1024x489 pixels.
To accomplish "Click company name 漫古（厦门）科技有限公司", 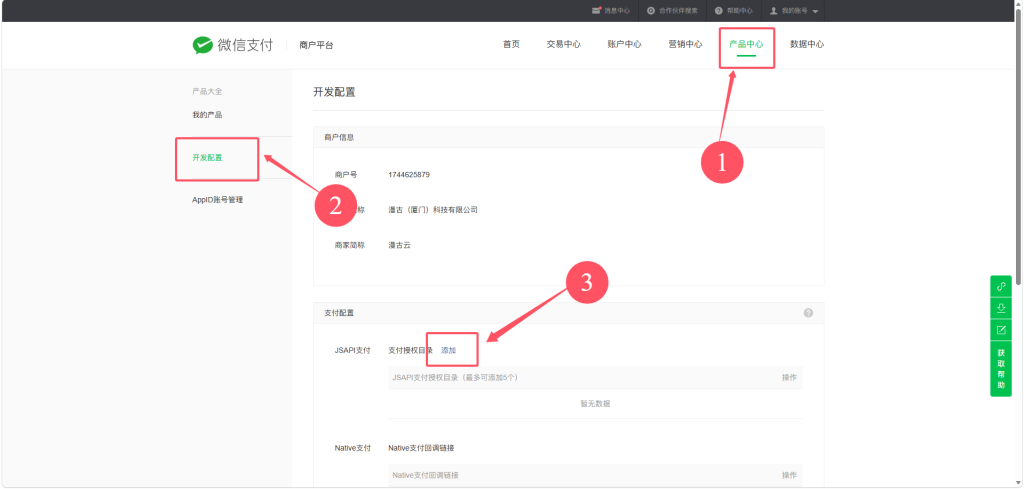I will tap(433, 210).
